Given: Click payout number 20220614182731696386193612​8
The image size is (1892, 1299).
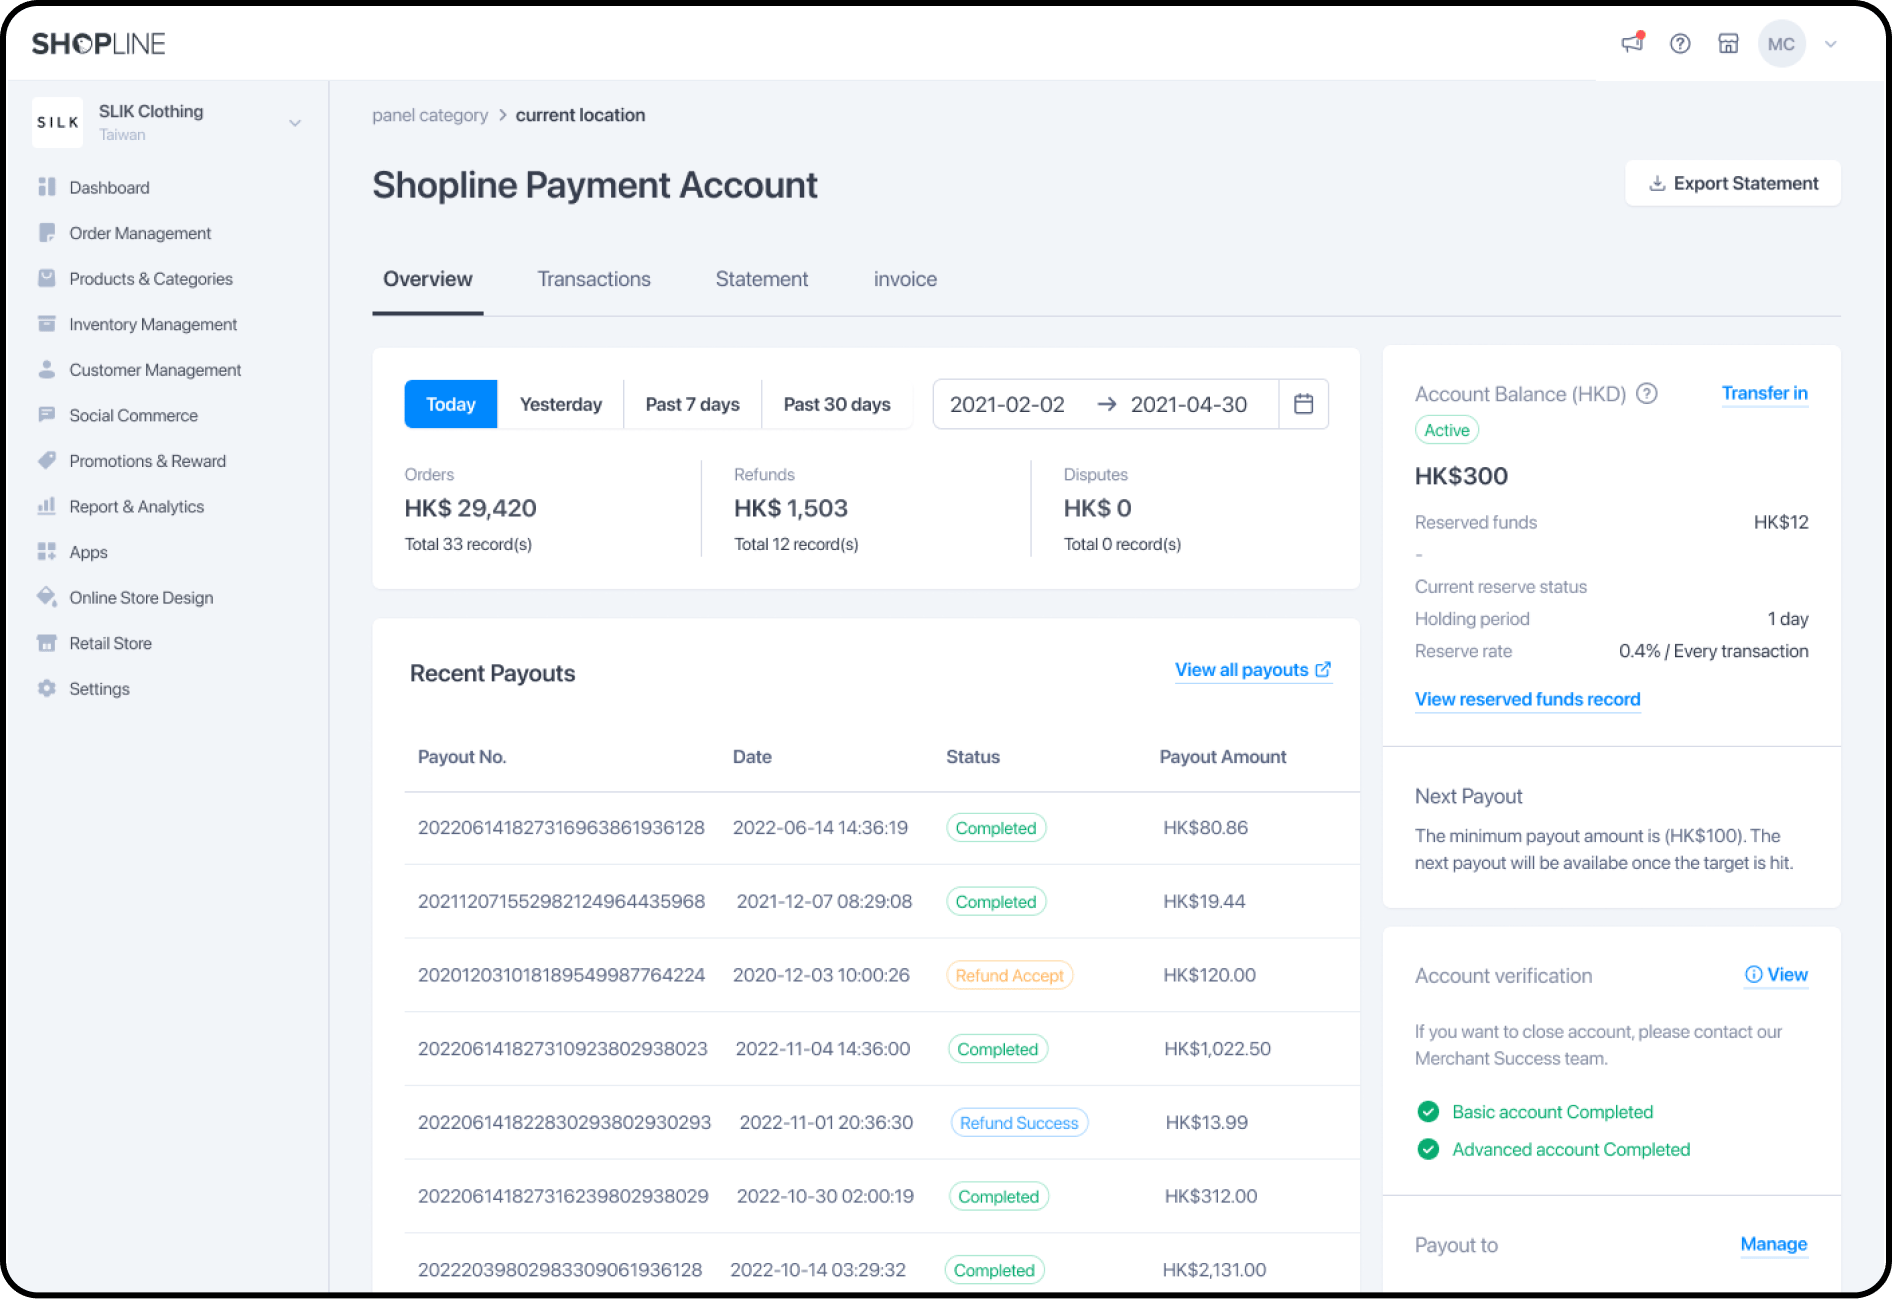Looking at the screenshot, I should click(561, 828).
